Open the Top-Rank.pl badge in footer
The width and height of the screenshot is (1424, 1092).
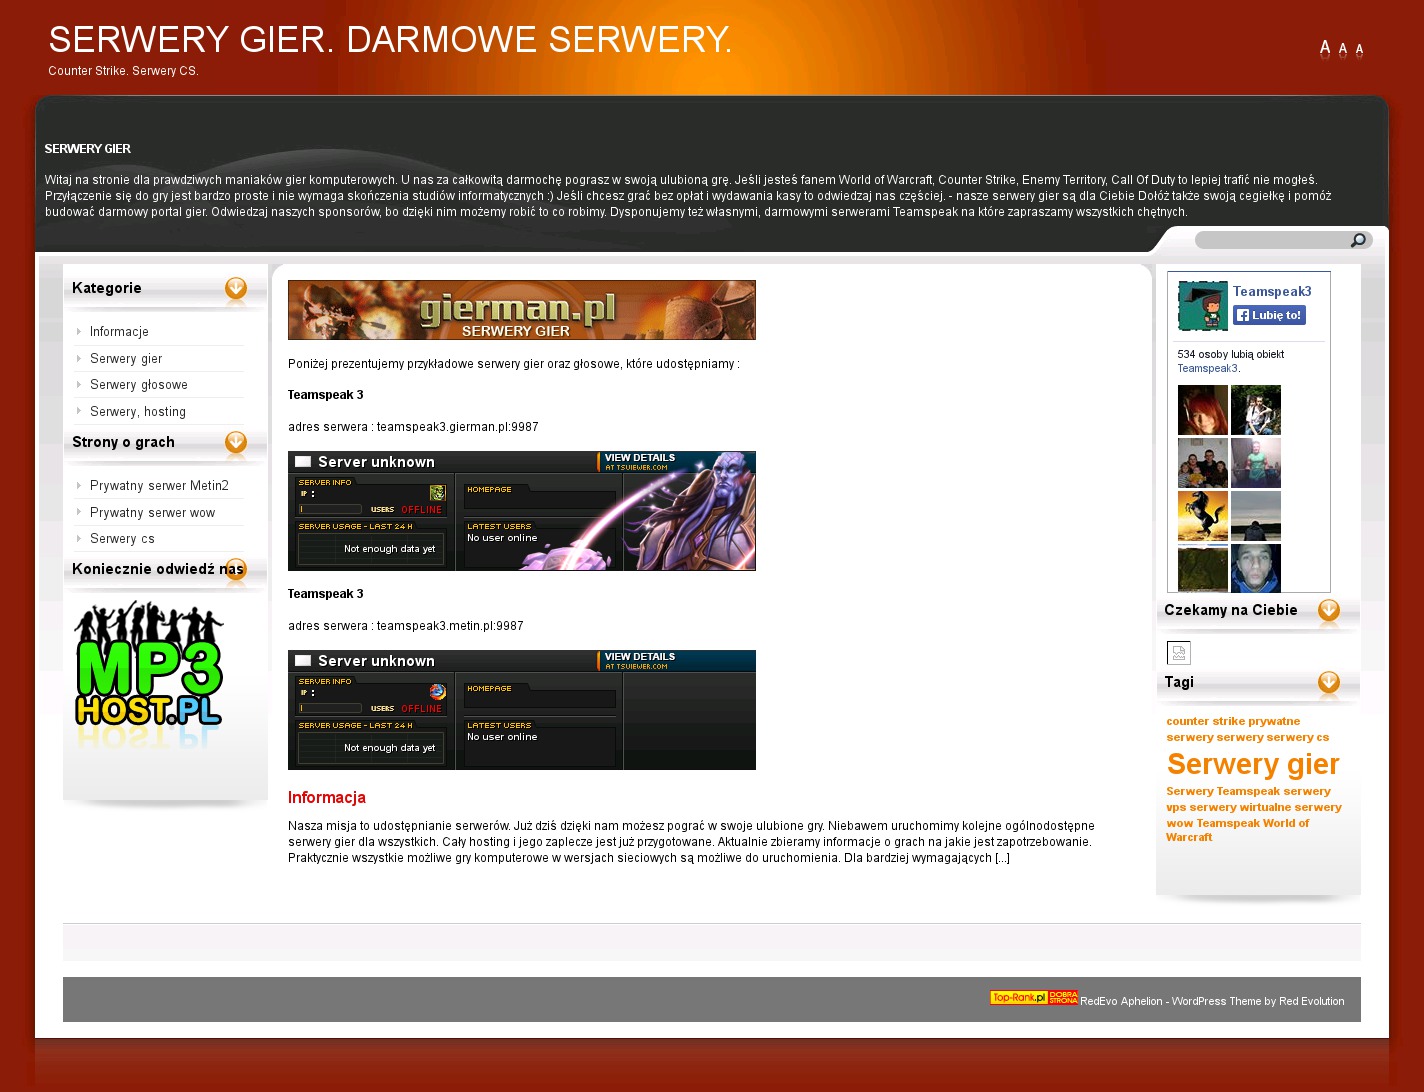pyautogui.click(x=1033, y=998)
